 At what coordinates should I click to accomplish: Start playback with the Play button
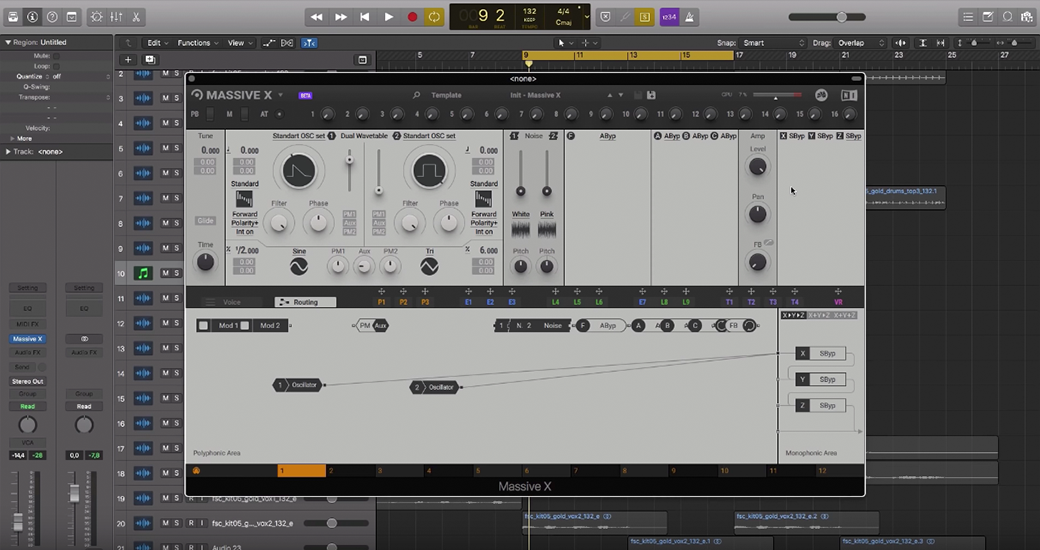pos(389,17)
